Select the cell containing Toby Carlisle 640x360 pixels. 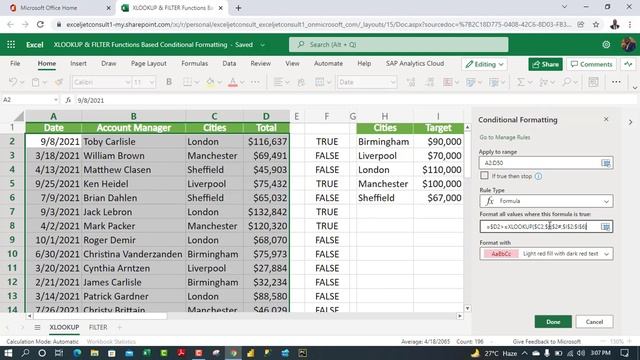[133, 142]
